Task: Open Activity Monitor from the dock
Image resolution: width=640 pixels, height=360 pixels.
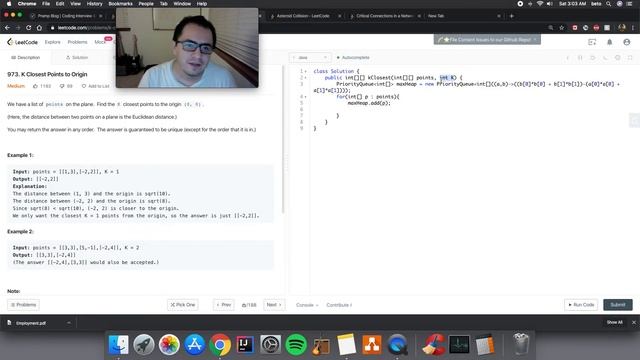Action: (x=459, y=345)
